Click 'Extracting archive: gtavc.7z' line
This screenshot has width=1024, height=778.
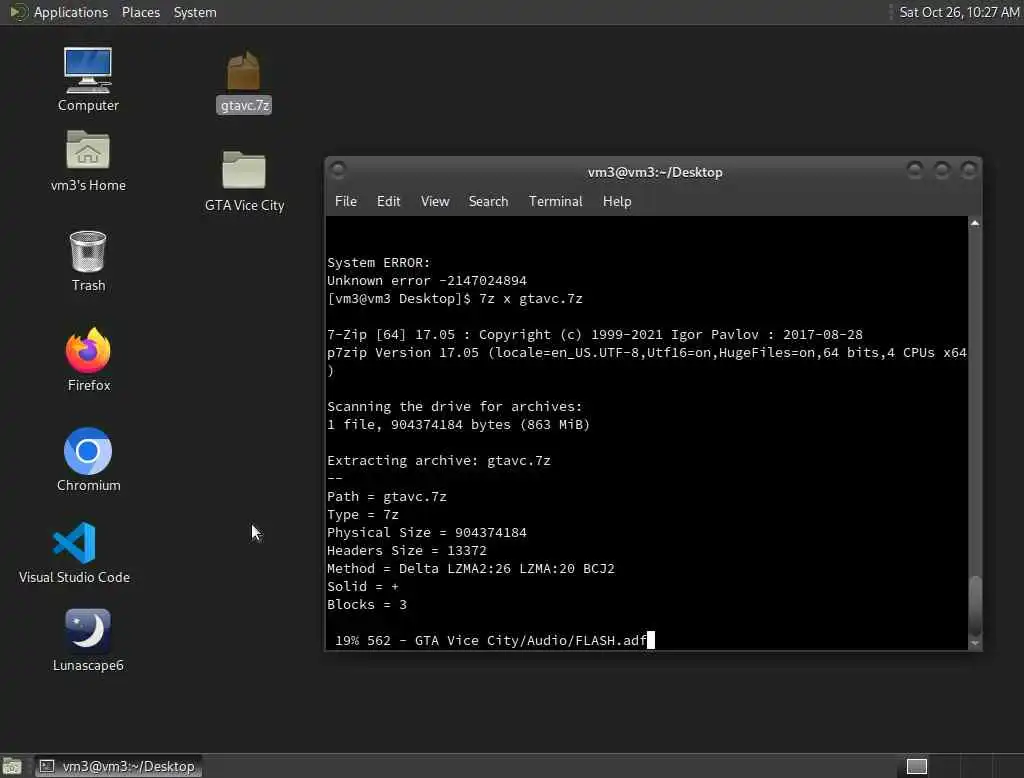click(439, 461)
